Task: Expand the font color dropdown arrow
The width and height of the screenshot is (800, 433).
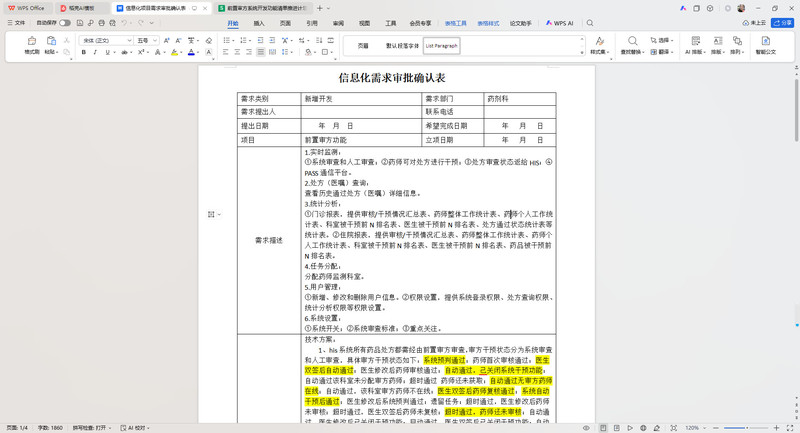Action: click(197, 53)
